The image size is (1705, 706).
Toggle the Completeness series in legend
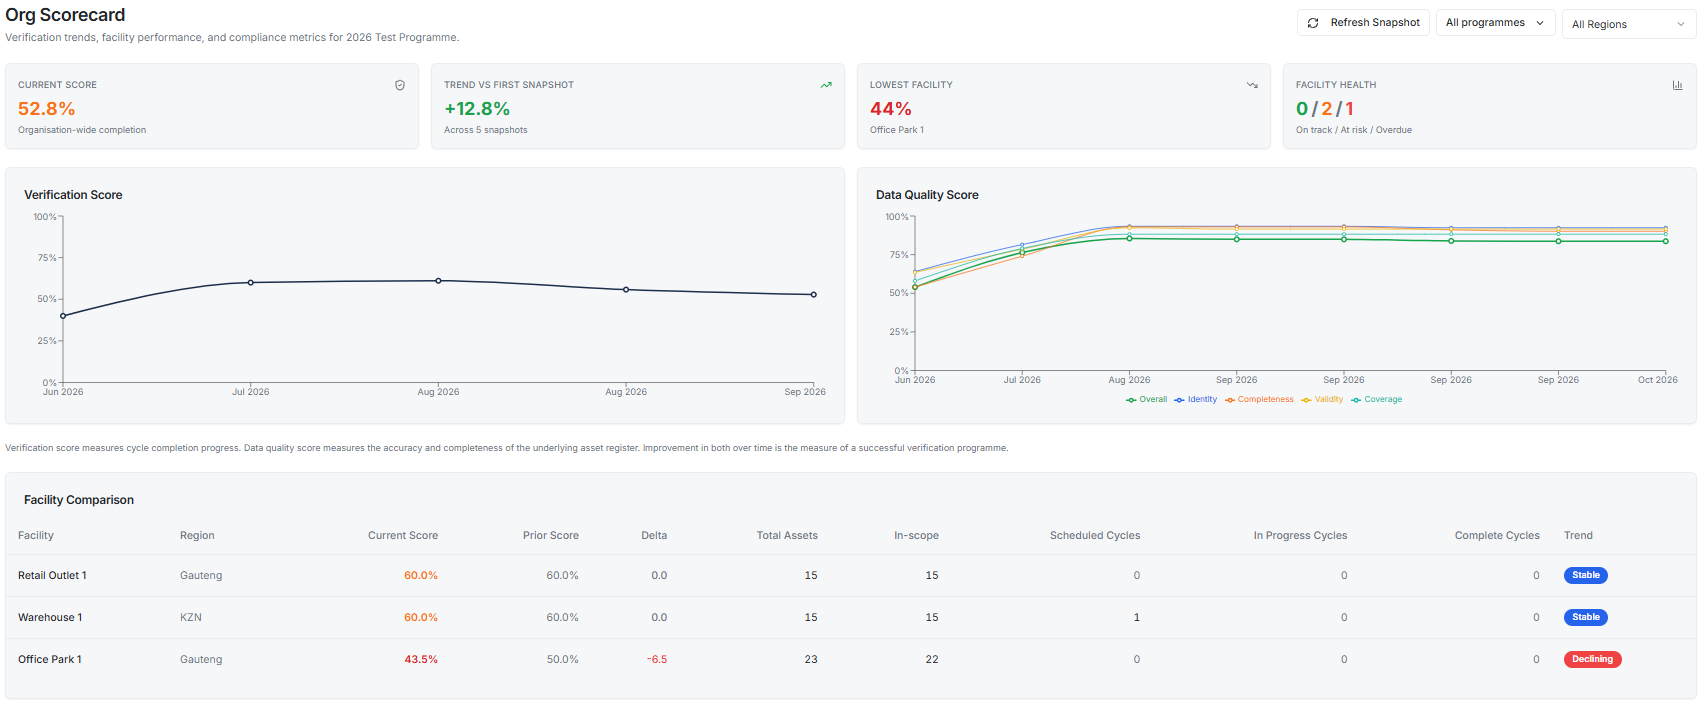tap(1259, 400)
